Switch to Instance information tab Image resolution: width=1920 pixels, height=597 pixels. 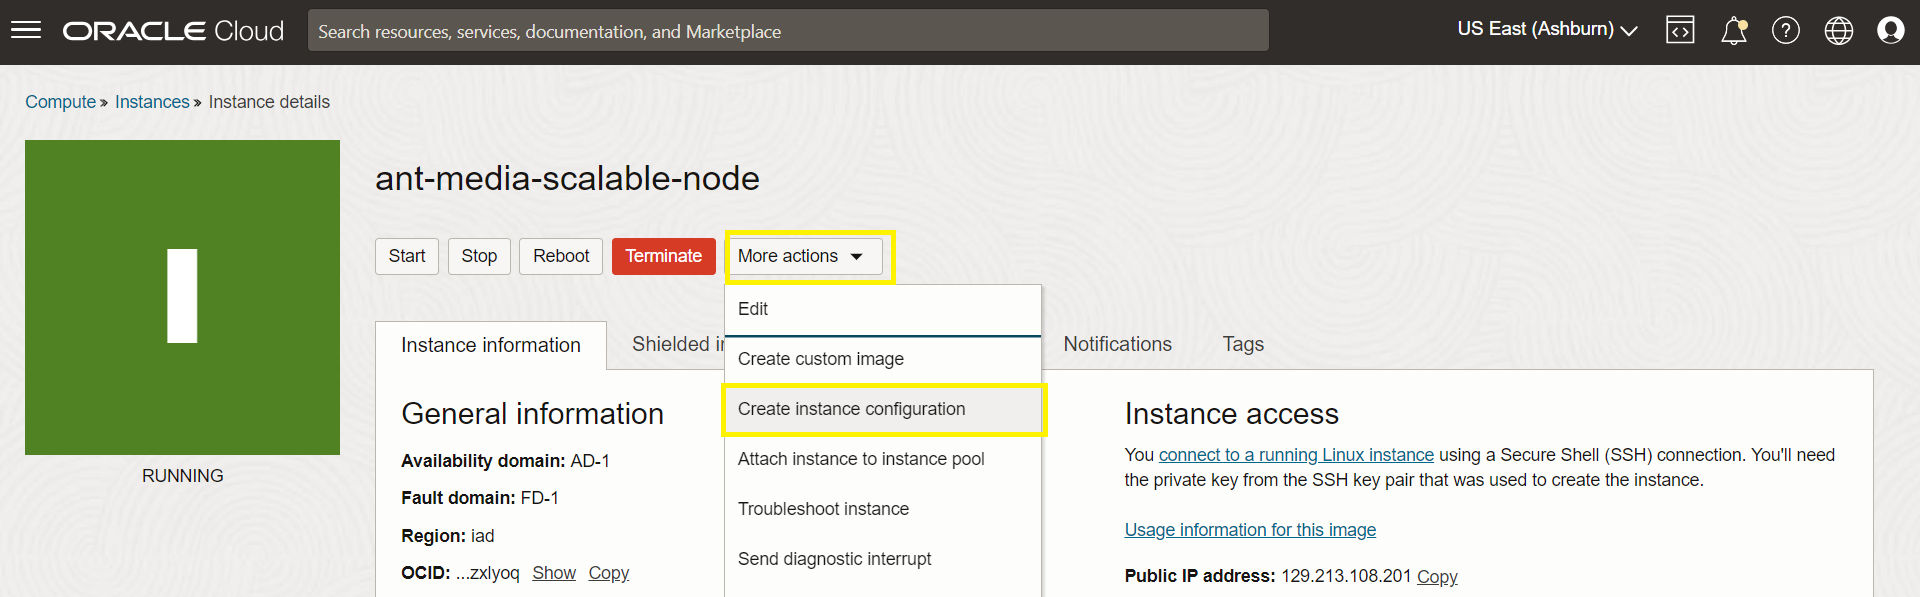click(x=491, y=345)
